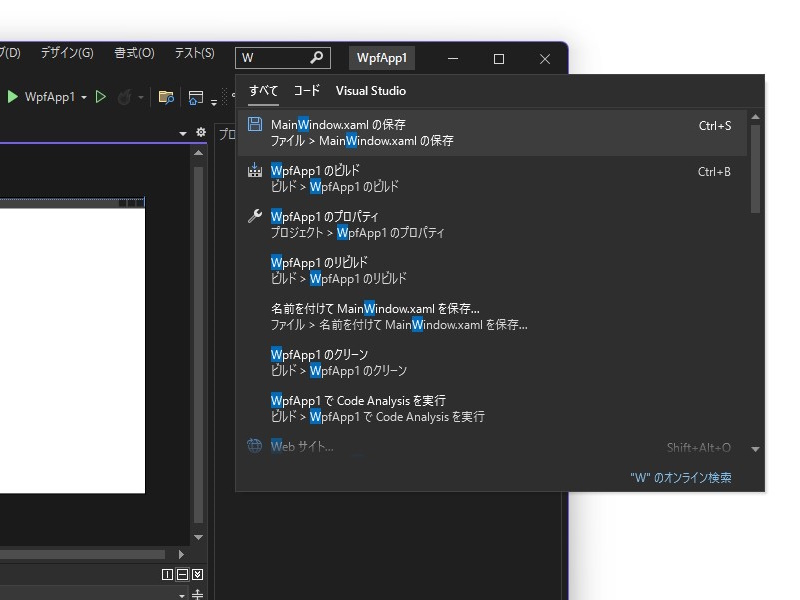800x600 pixels.
Task: Minimize the Visual Studio window
Action: pyautogui.click(x=453, y=59)
